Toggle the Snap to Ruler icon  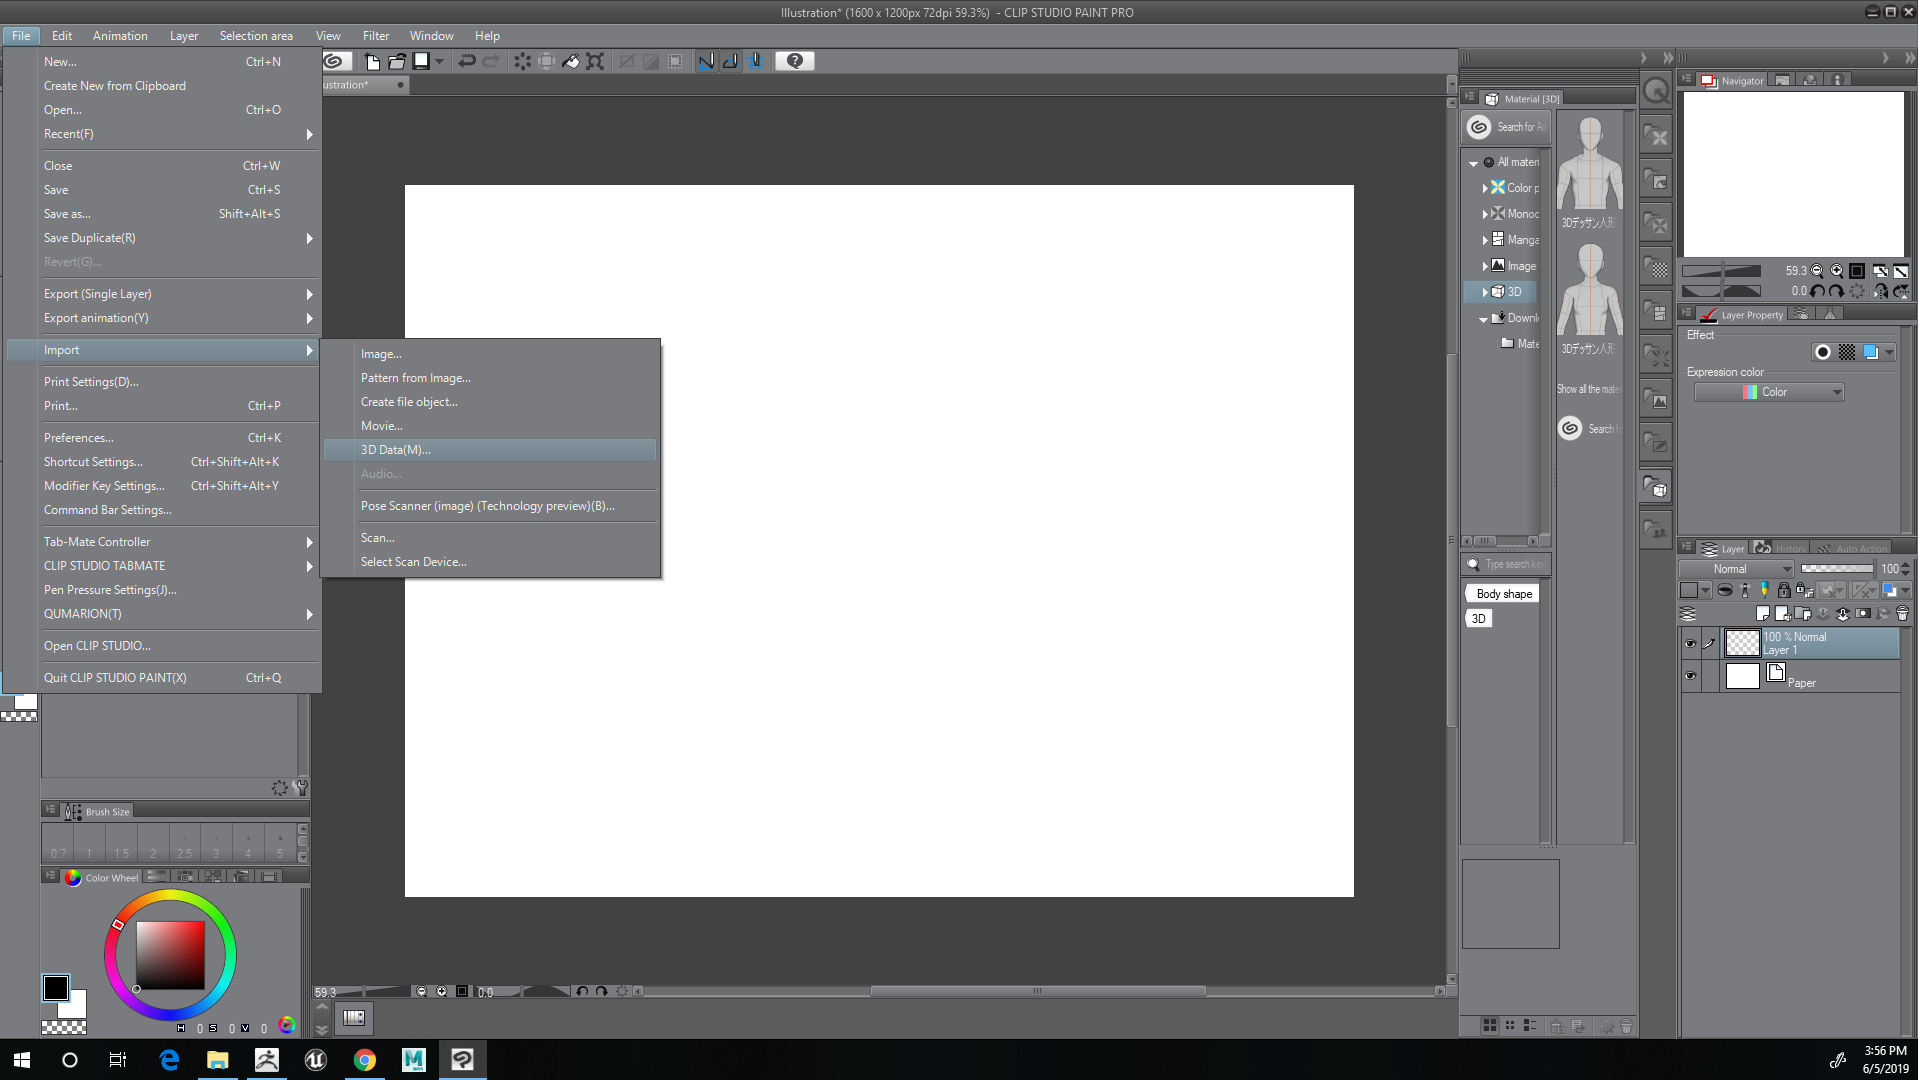pos(706,61)
